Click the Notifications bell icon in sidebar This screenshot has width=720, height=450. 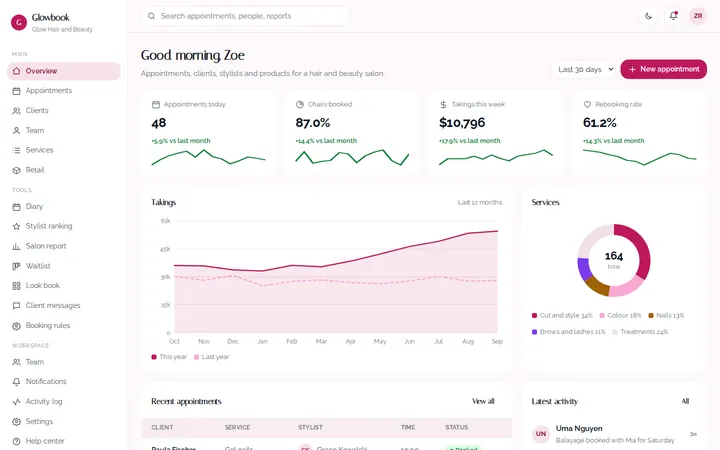(17, 382)
